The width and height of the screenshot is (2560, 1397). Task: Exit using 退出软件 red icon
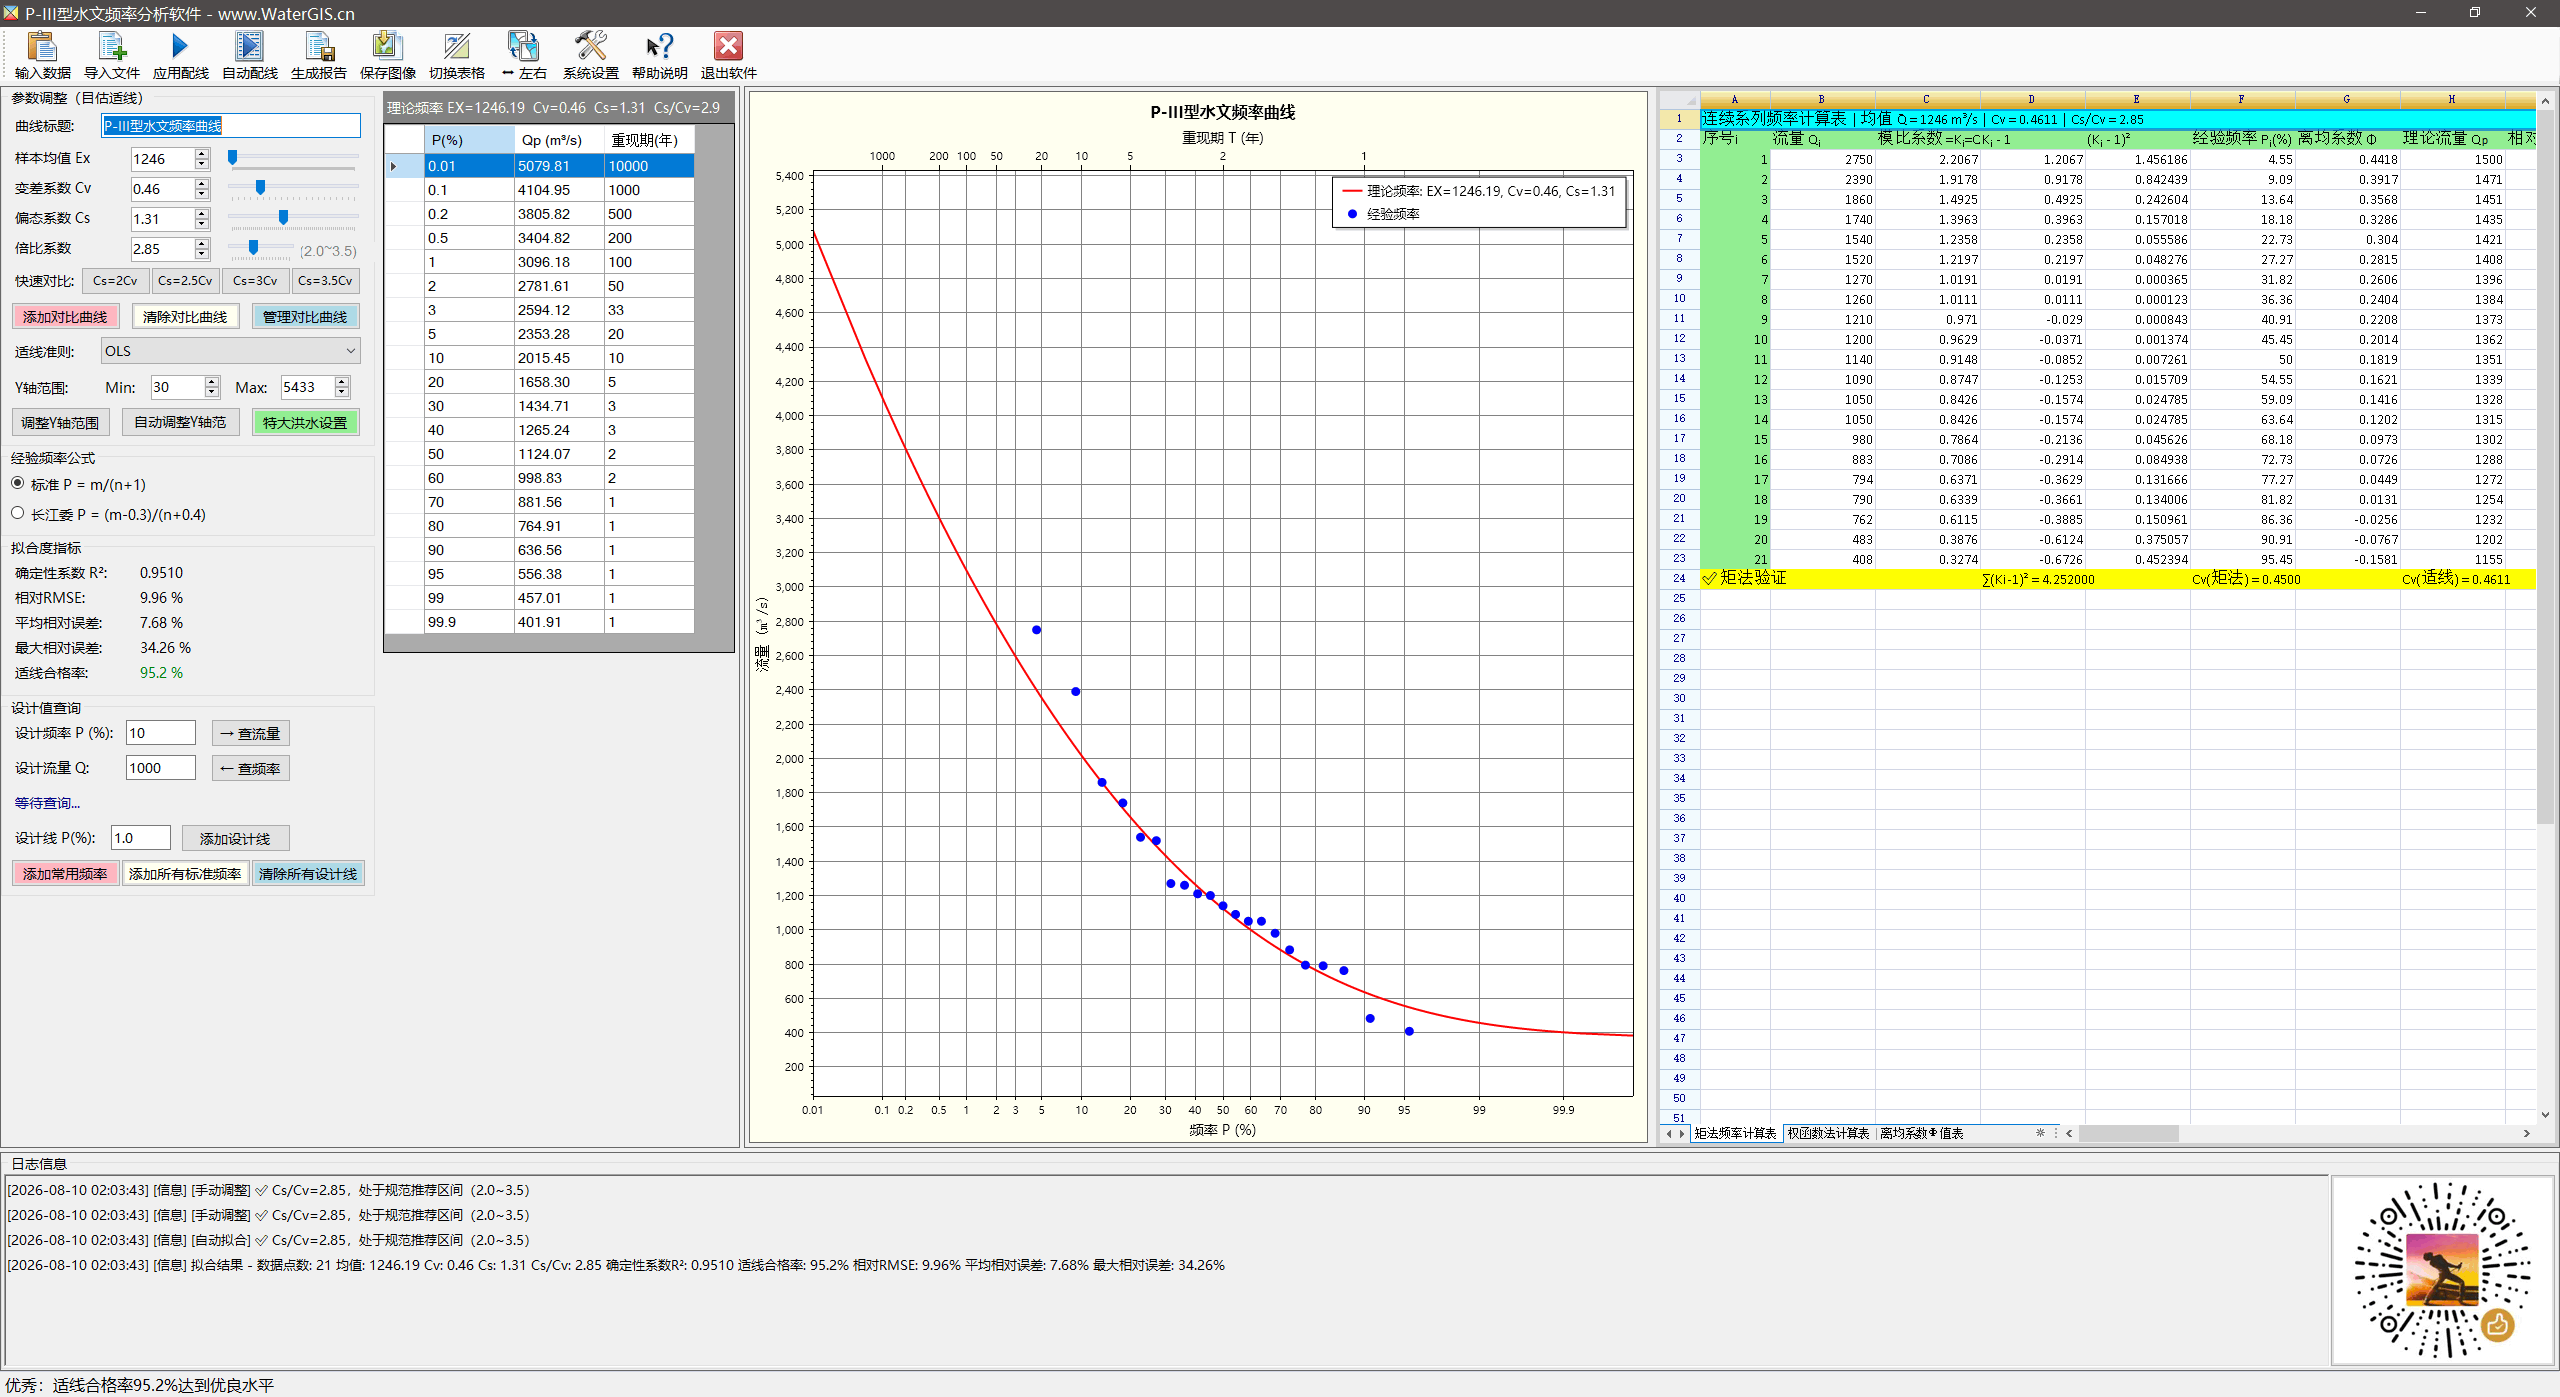[728, 55]
